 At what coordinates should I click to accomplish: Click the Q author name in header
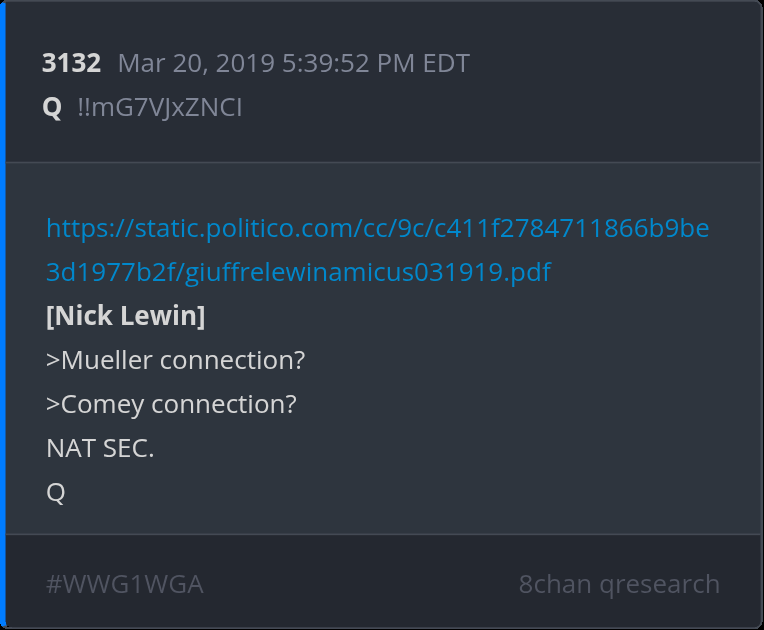[x=52, y=107]
